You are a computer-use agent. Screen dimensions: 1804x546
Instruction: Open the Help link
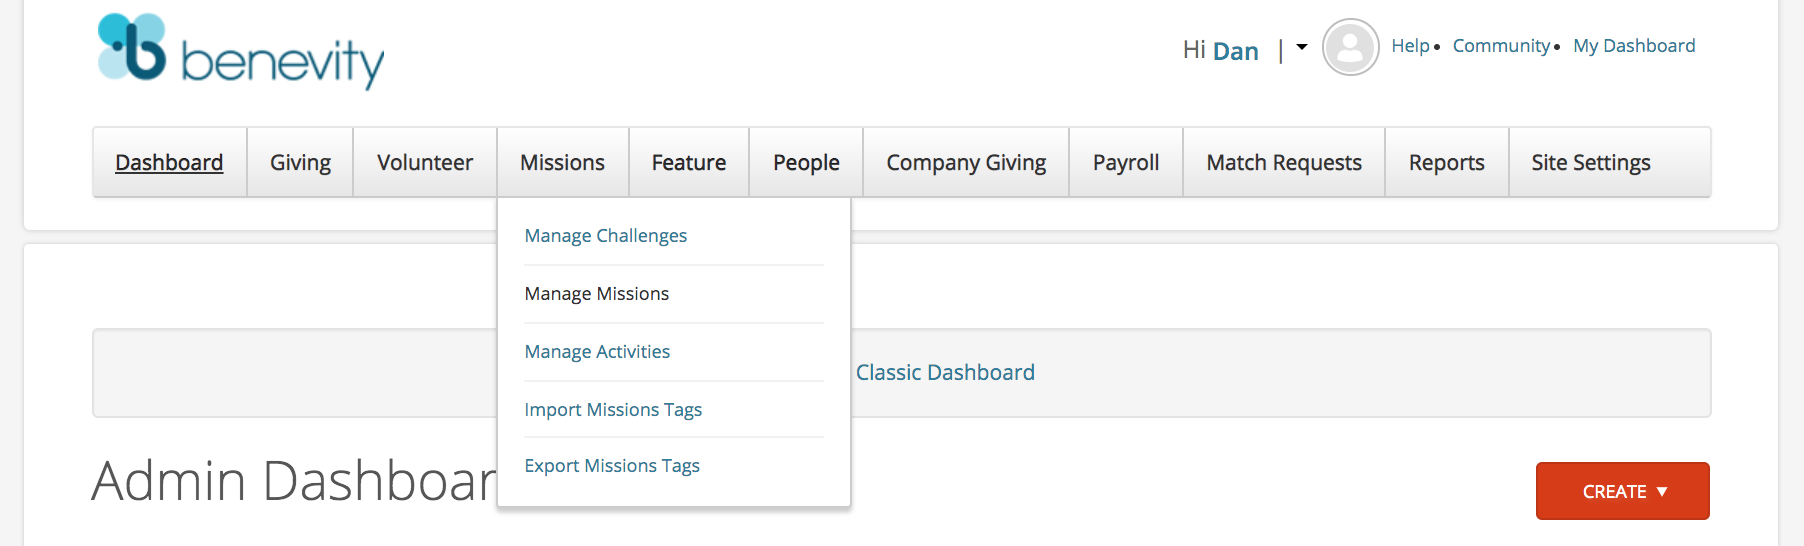click(1410, 46)
